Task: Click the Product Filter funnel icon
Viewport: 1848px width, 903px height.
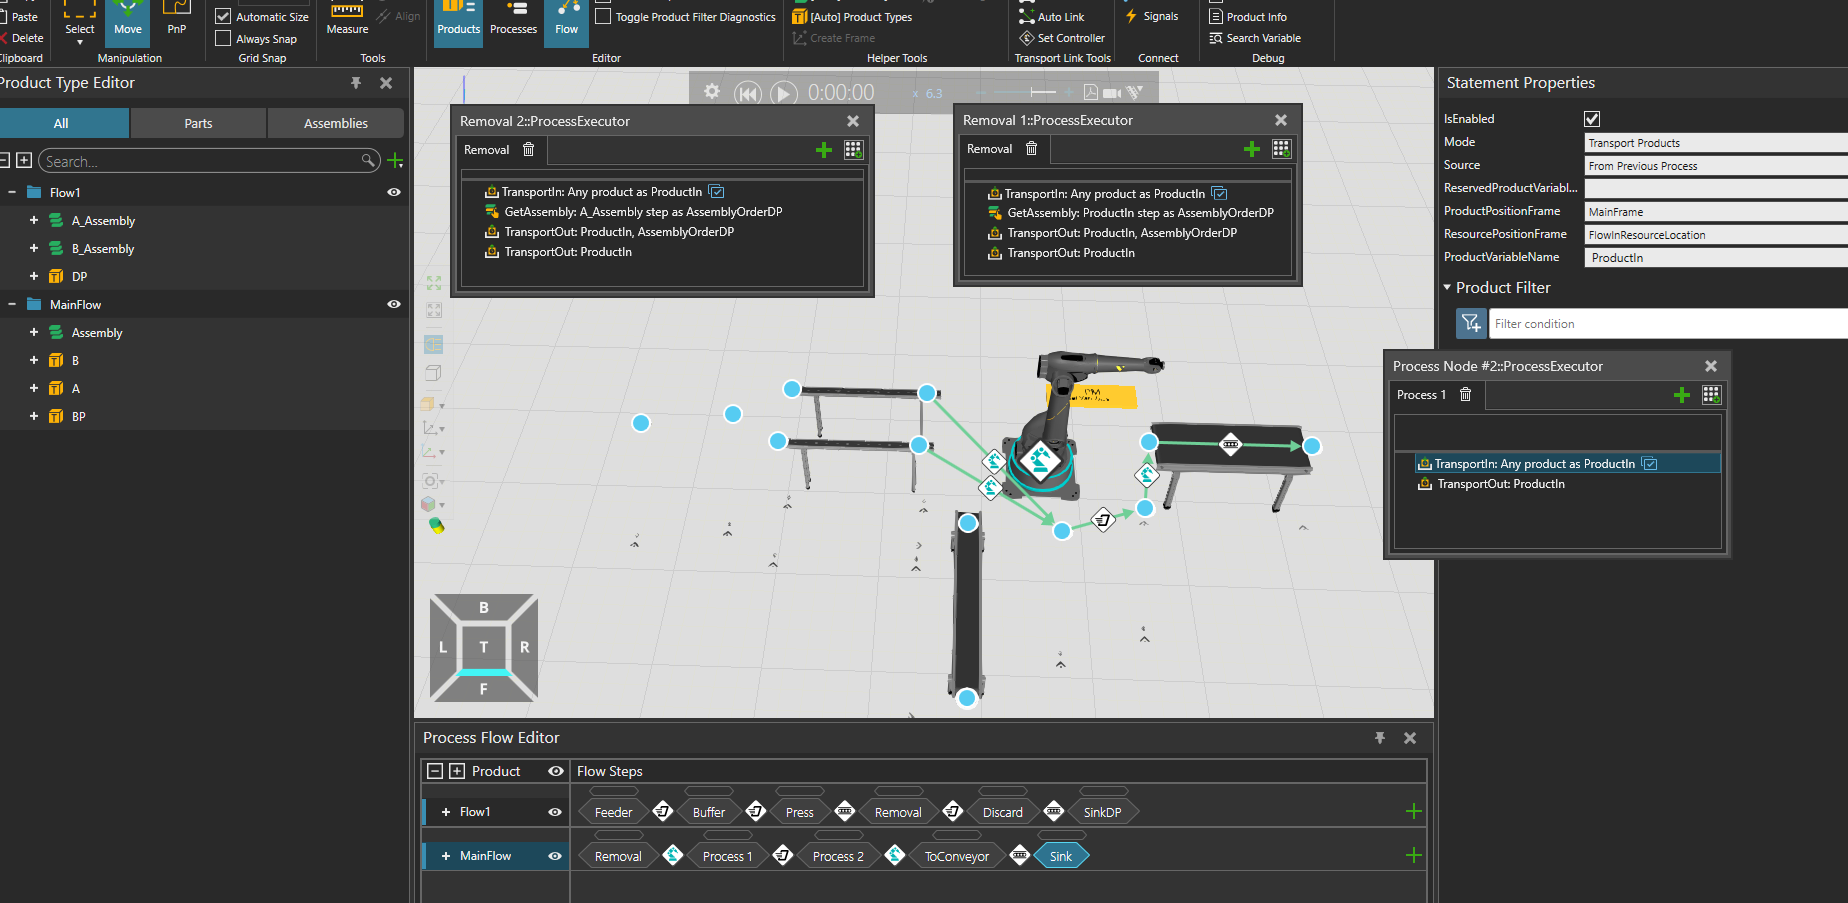Action: [1470, 324]
